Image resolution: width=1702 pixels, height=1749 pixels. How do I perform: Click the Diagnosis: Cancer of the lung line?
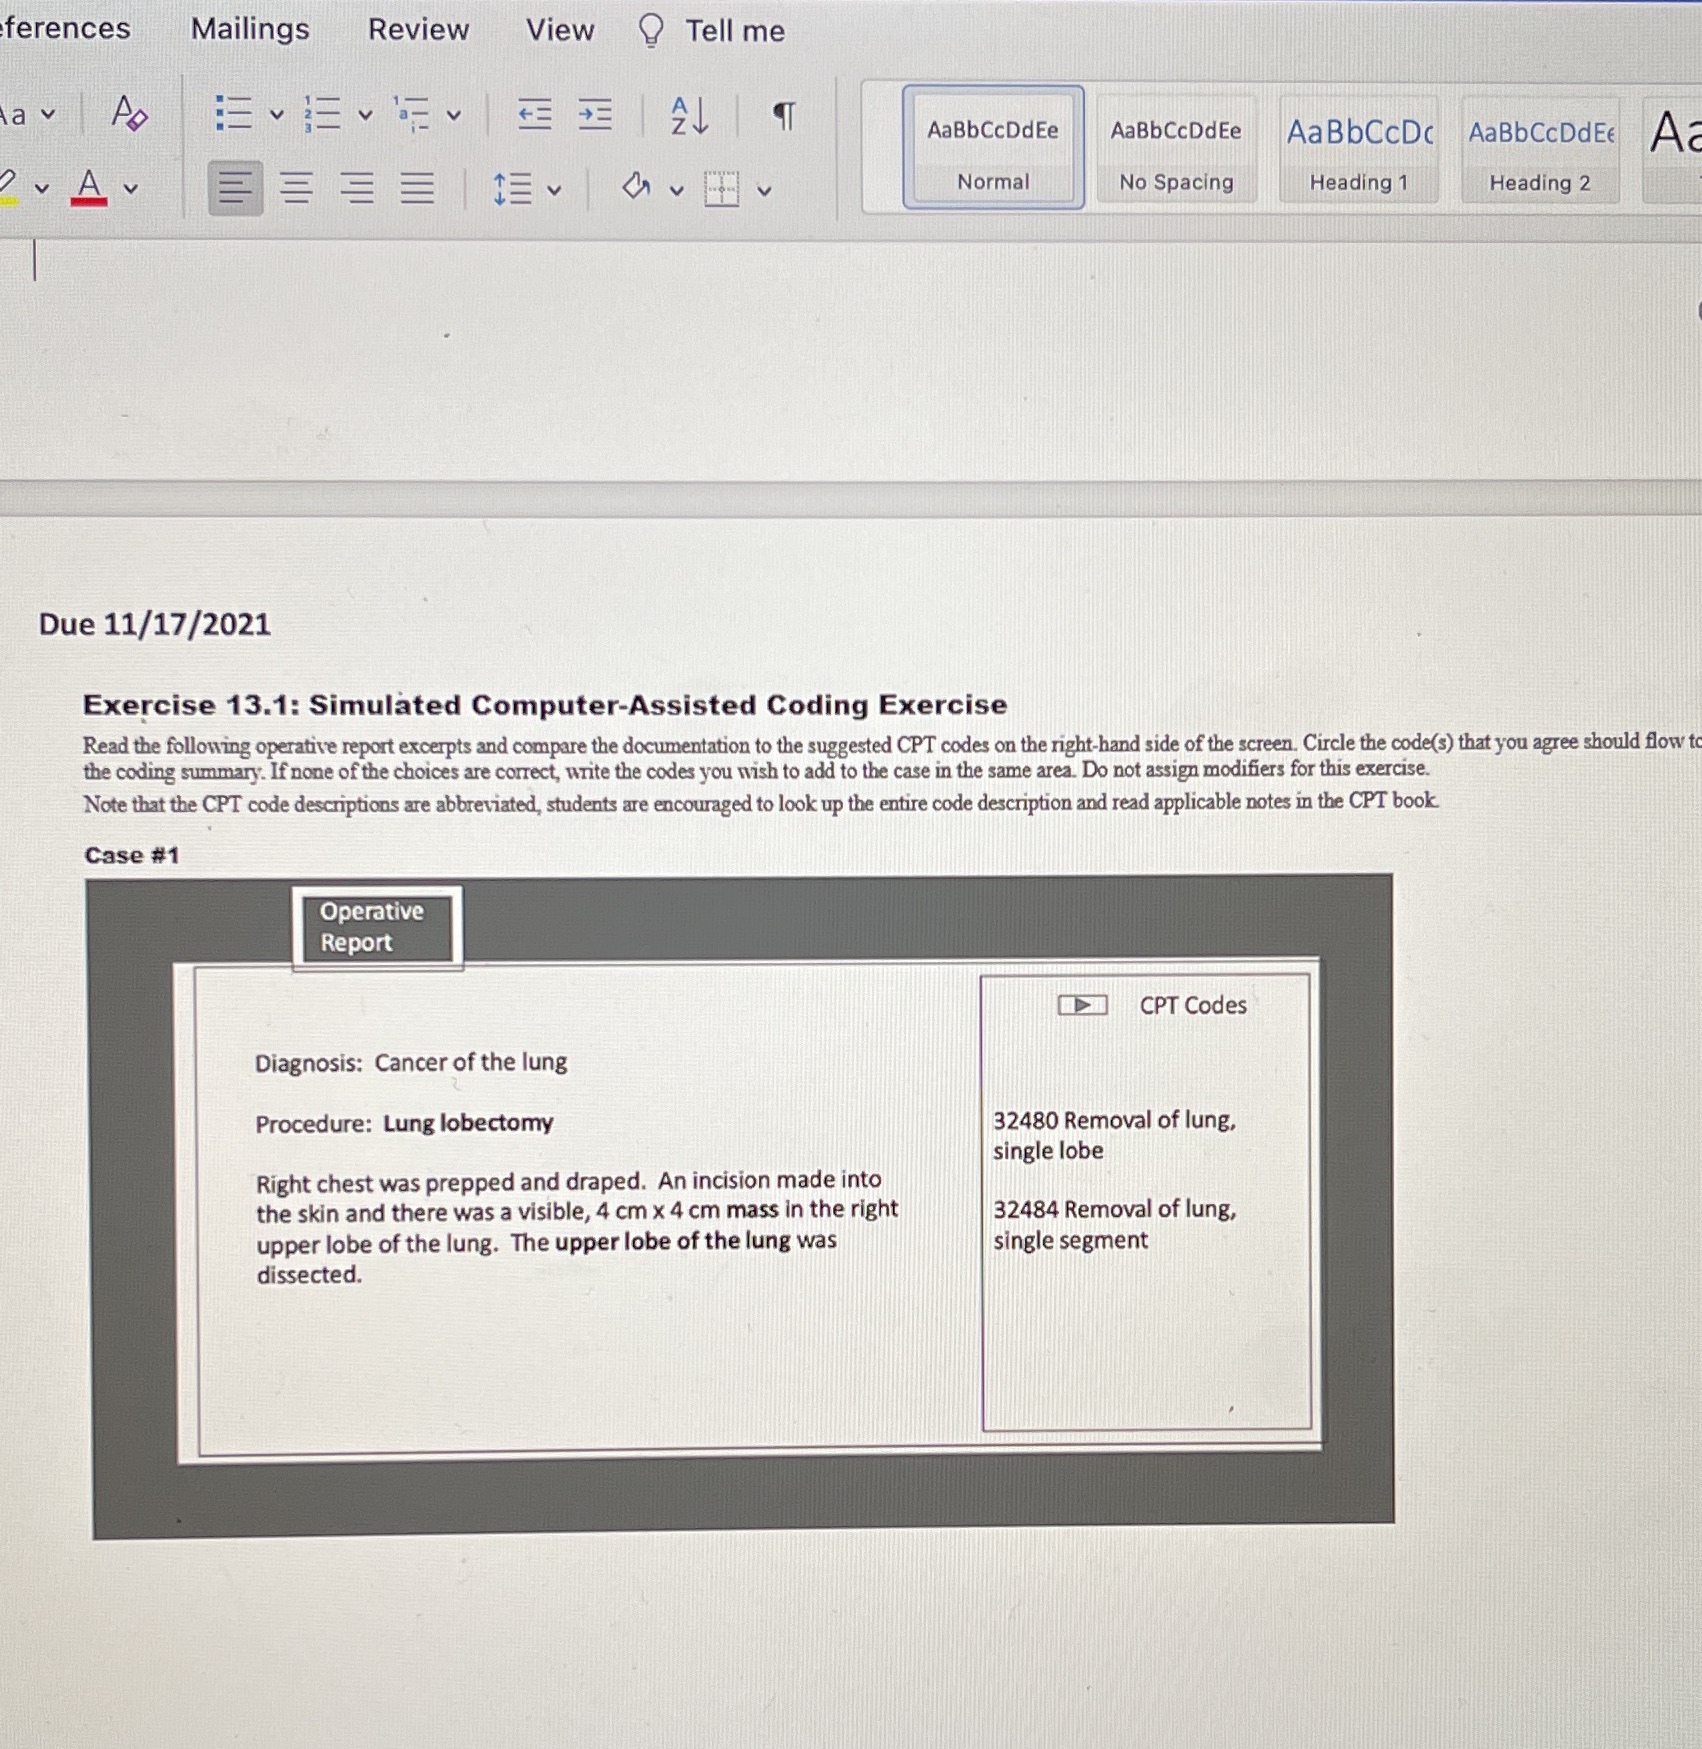pyautogui.click(x=411, y=1062)
